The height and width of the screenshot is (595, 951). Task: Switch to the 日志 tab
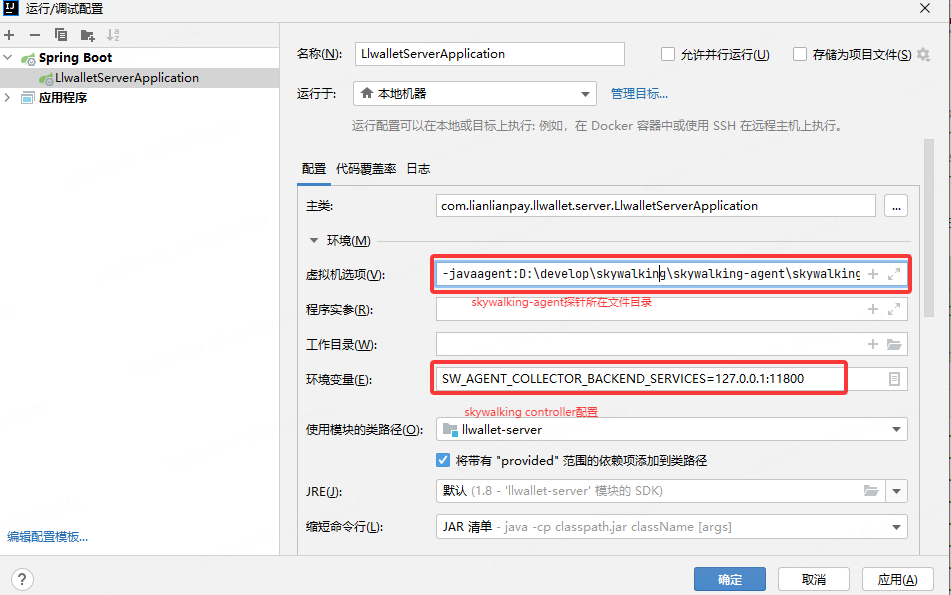pyautogui.click(x=418, y=169)
